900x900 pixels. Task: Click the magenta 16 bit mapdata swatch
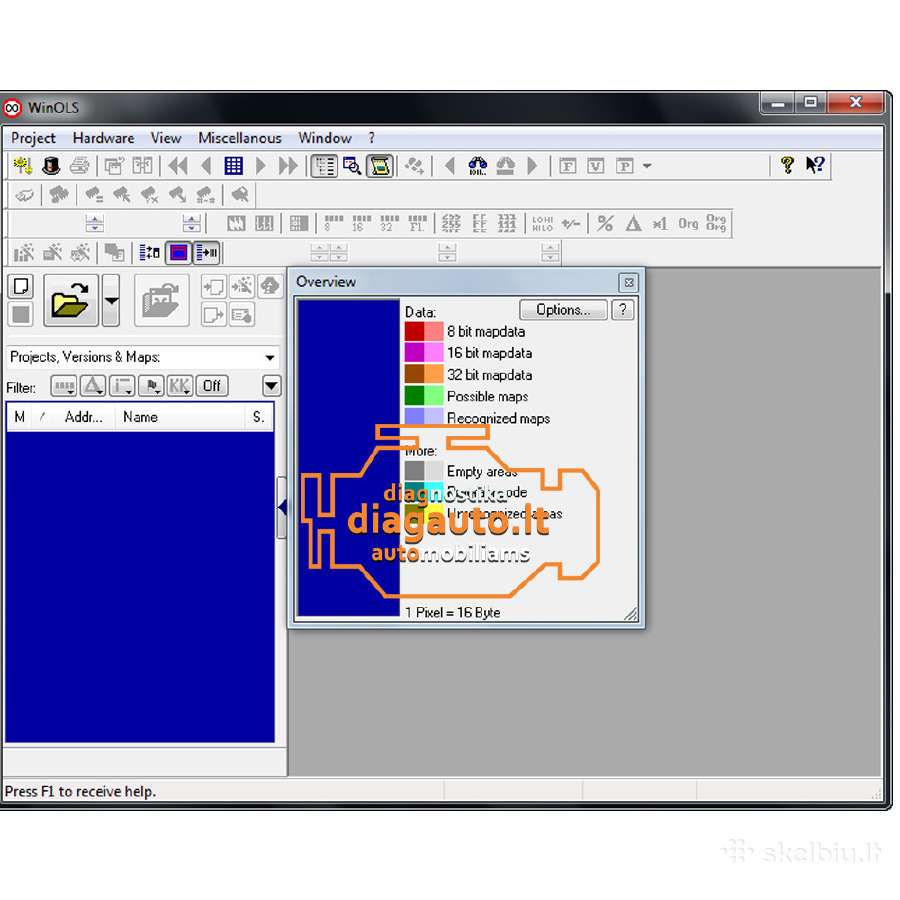click(414, 353)
